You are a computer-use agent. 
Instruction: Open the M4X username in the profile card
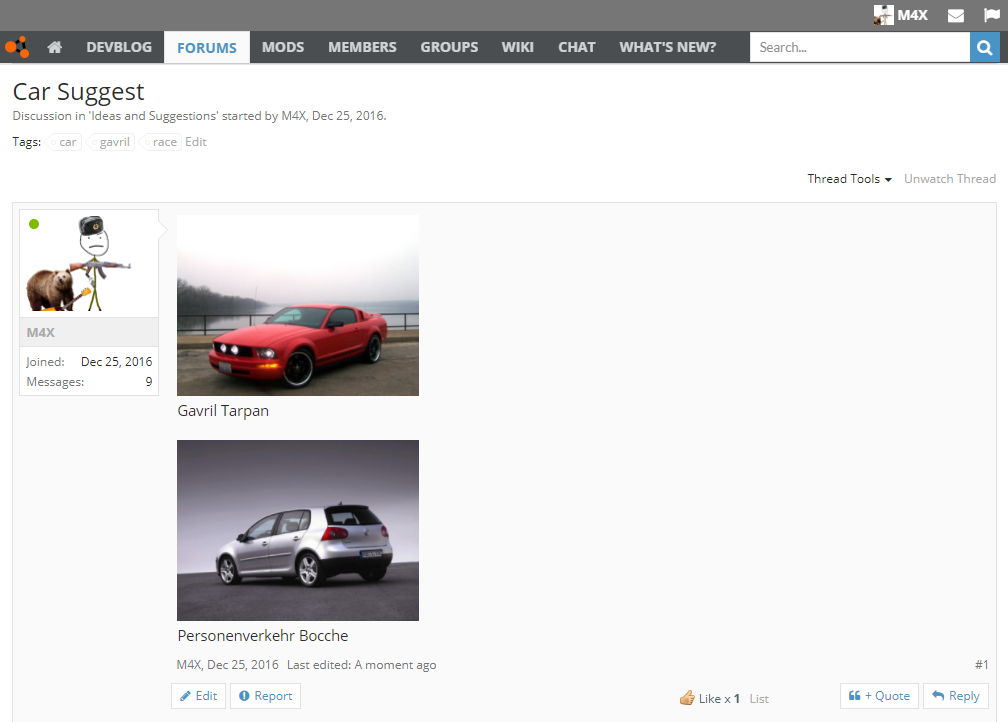coord(40,332)
